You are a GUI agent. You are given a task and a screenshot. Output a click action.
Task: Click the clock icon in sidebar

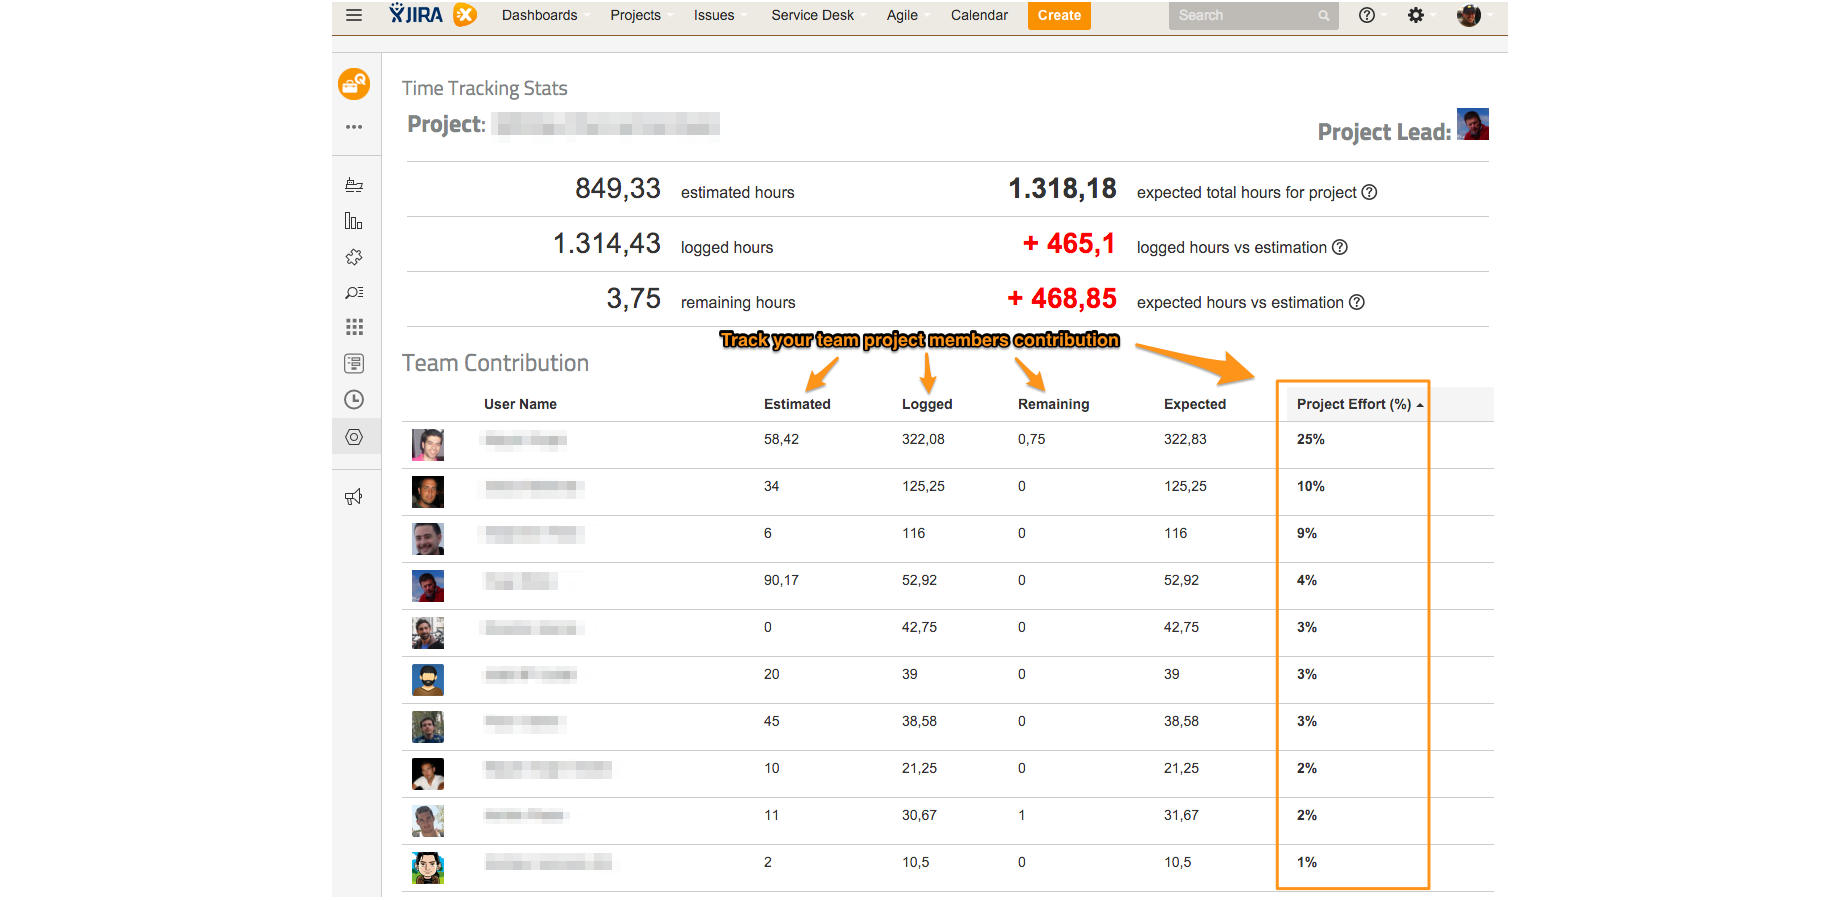(x=354, y=400)
